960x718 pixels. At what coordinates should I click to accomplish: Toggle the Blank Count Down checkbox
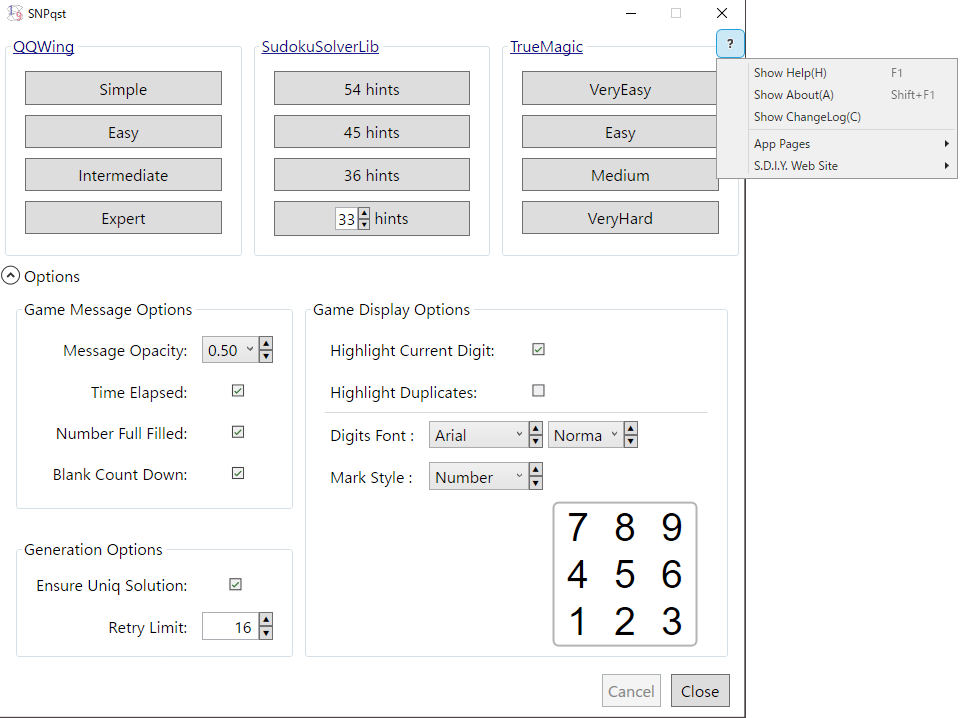point(238,473)
